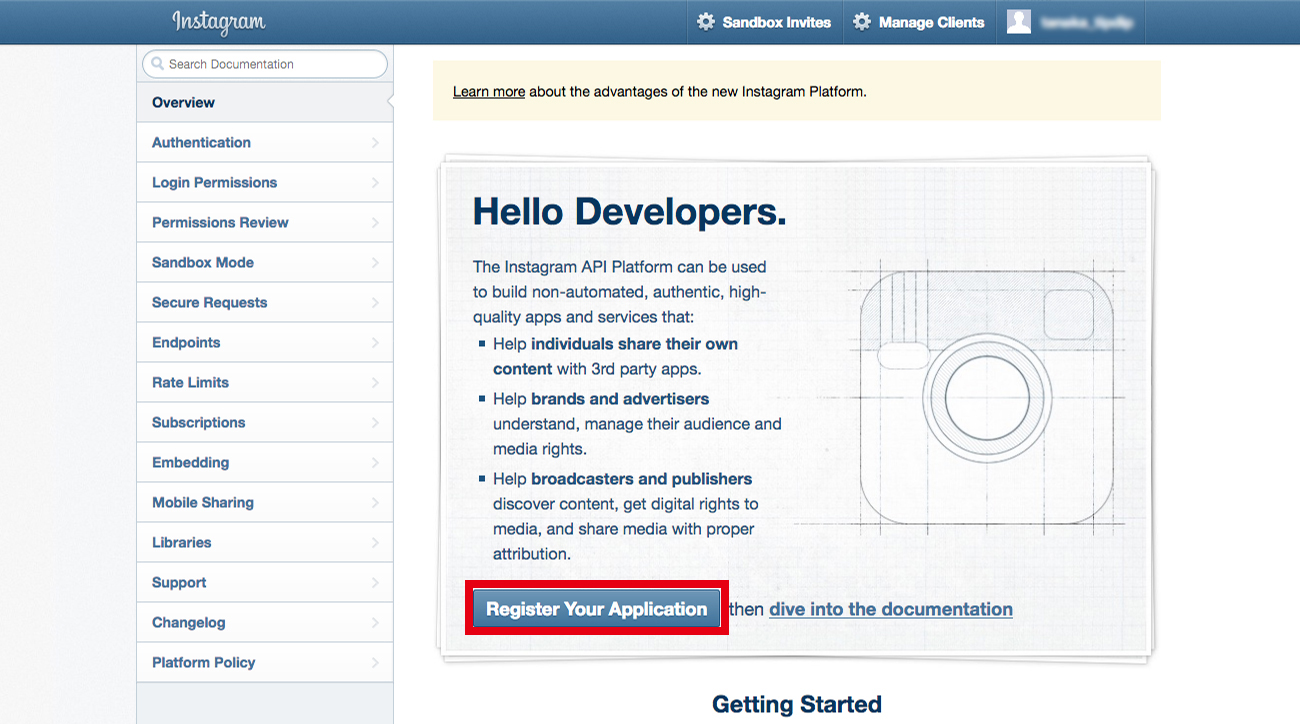
Task: Expand chevron beside Authentication
Action: click(375, 142)
